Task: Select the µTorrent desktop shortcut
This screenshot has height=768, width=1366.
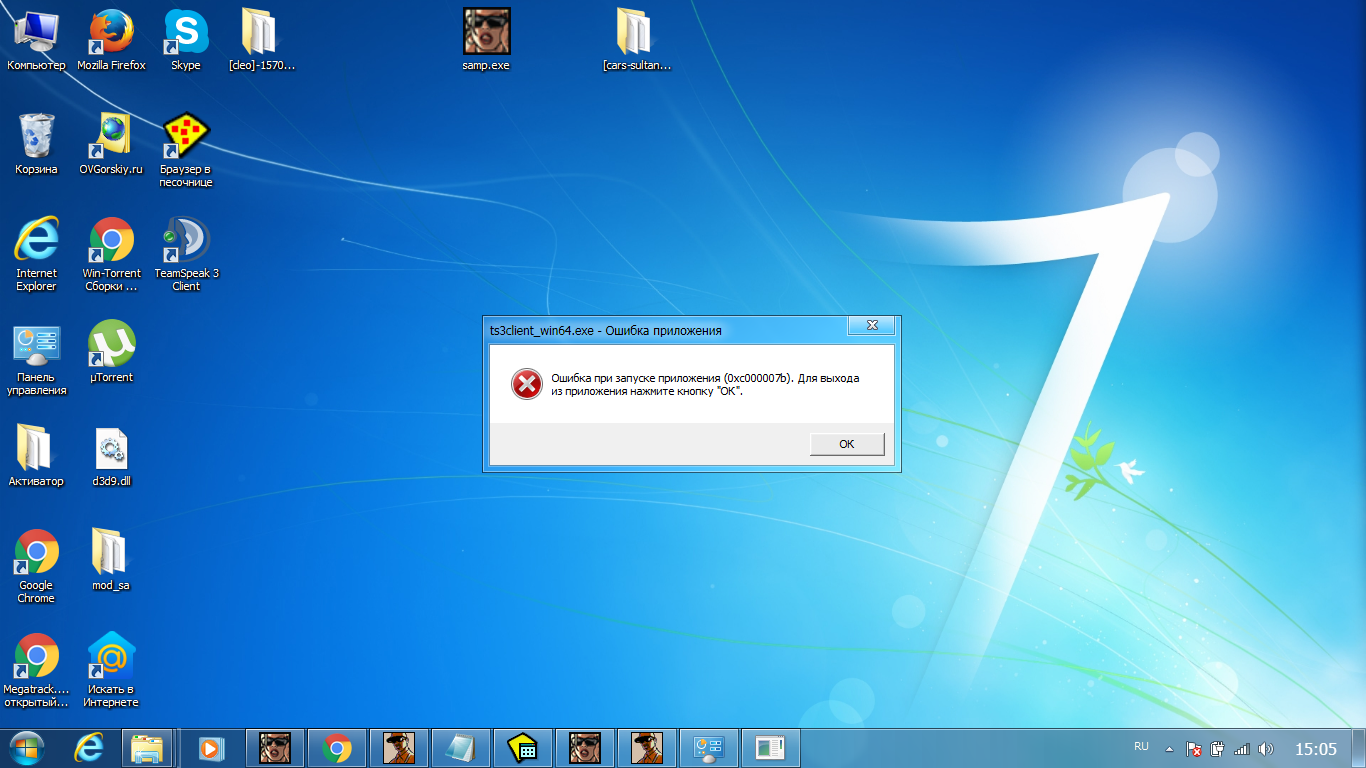Action: pos(111,352)
